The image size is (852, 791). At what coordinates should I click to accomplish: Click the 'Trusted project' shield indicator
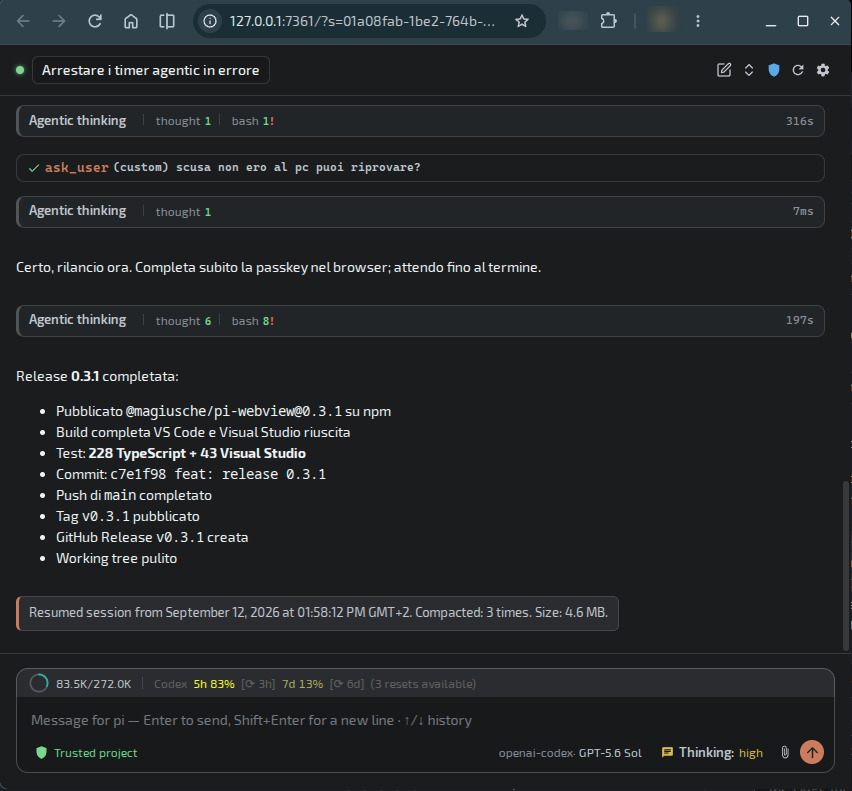86,753
